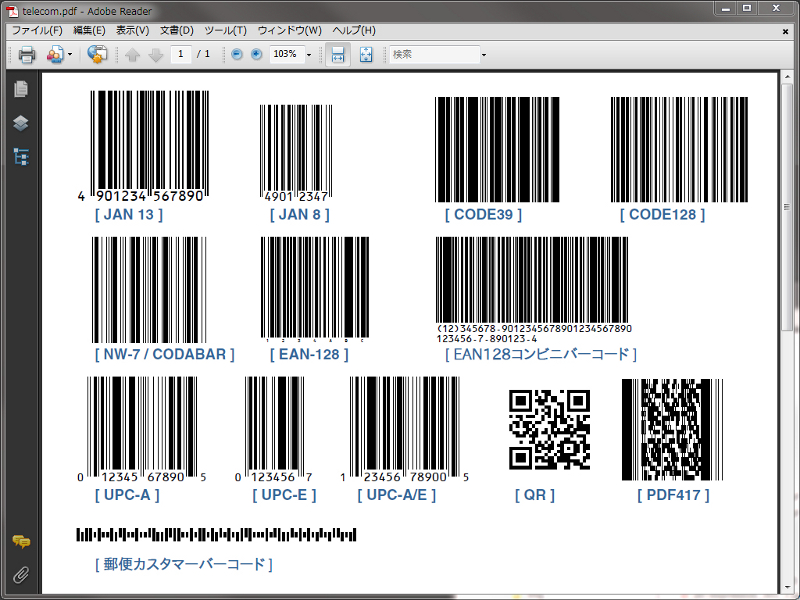Click the postal customer barcode image
Viewport: 800px width, 600px height.
tap(216, 535)
